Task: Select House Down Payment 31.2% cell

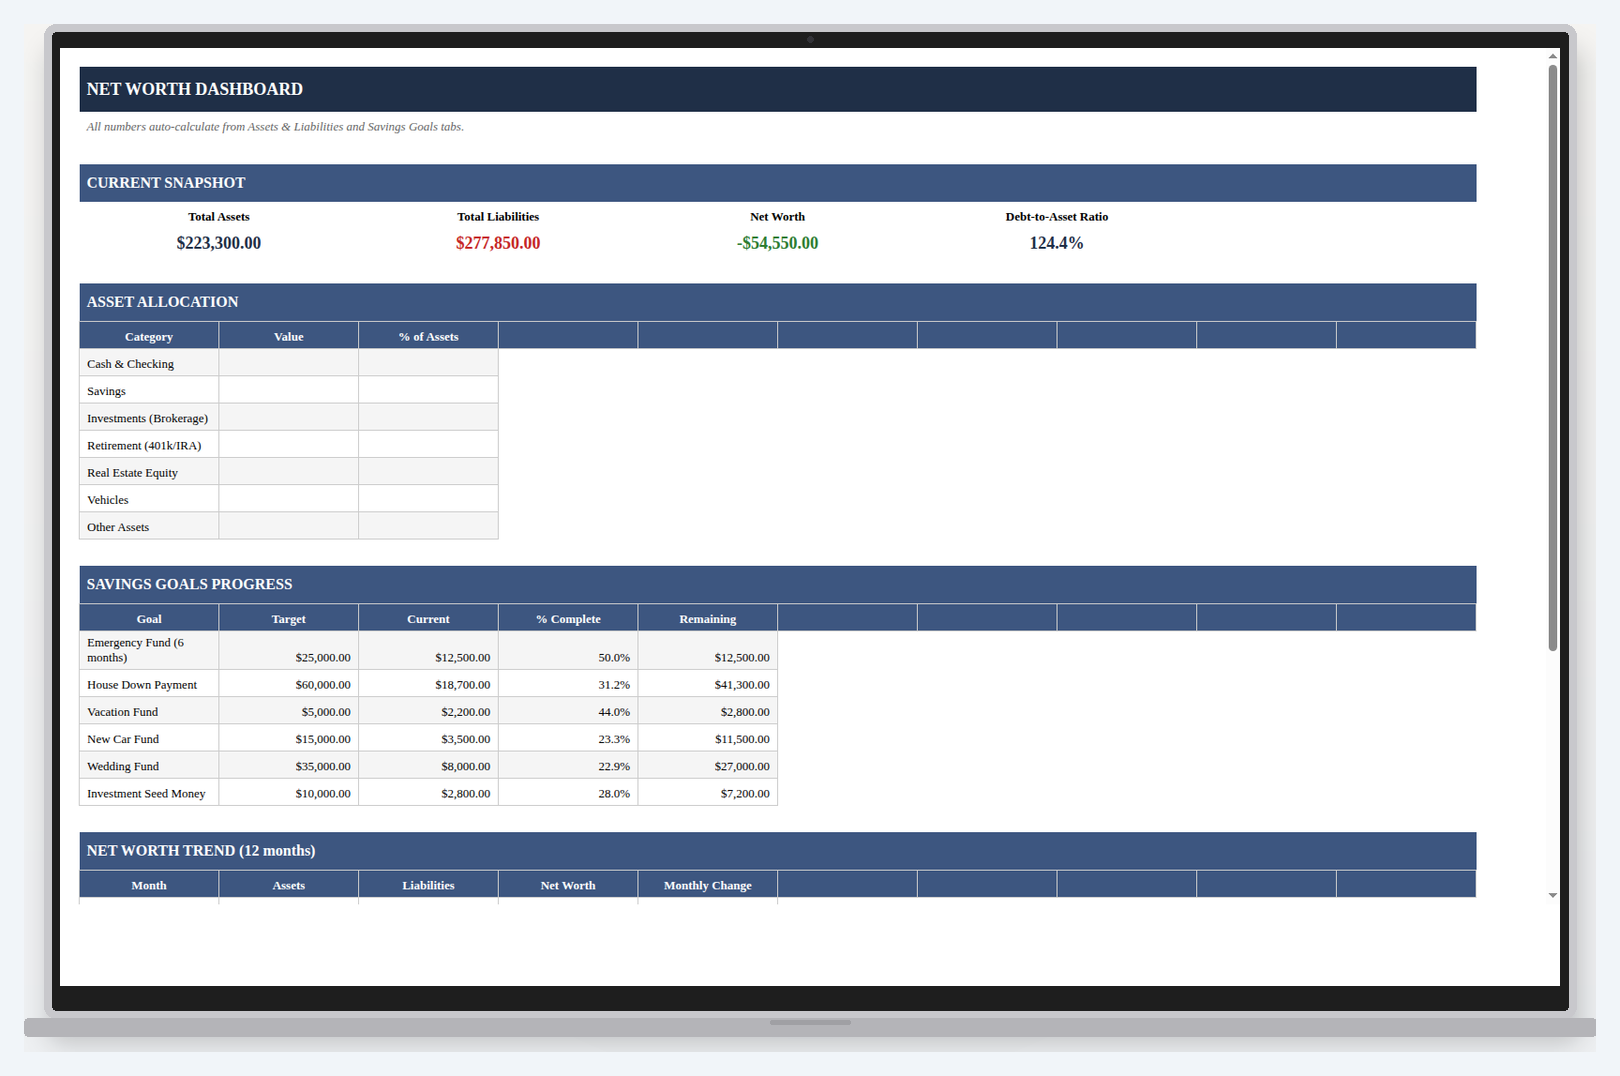Action: pos(568,684)
